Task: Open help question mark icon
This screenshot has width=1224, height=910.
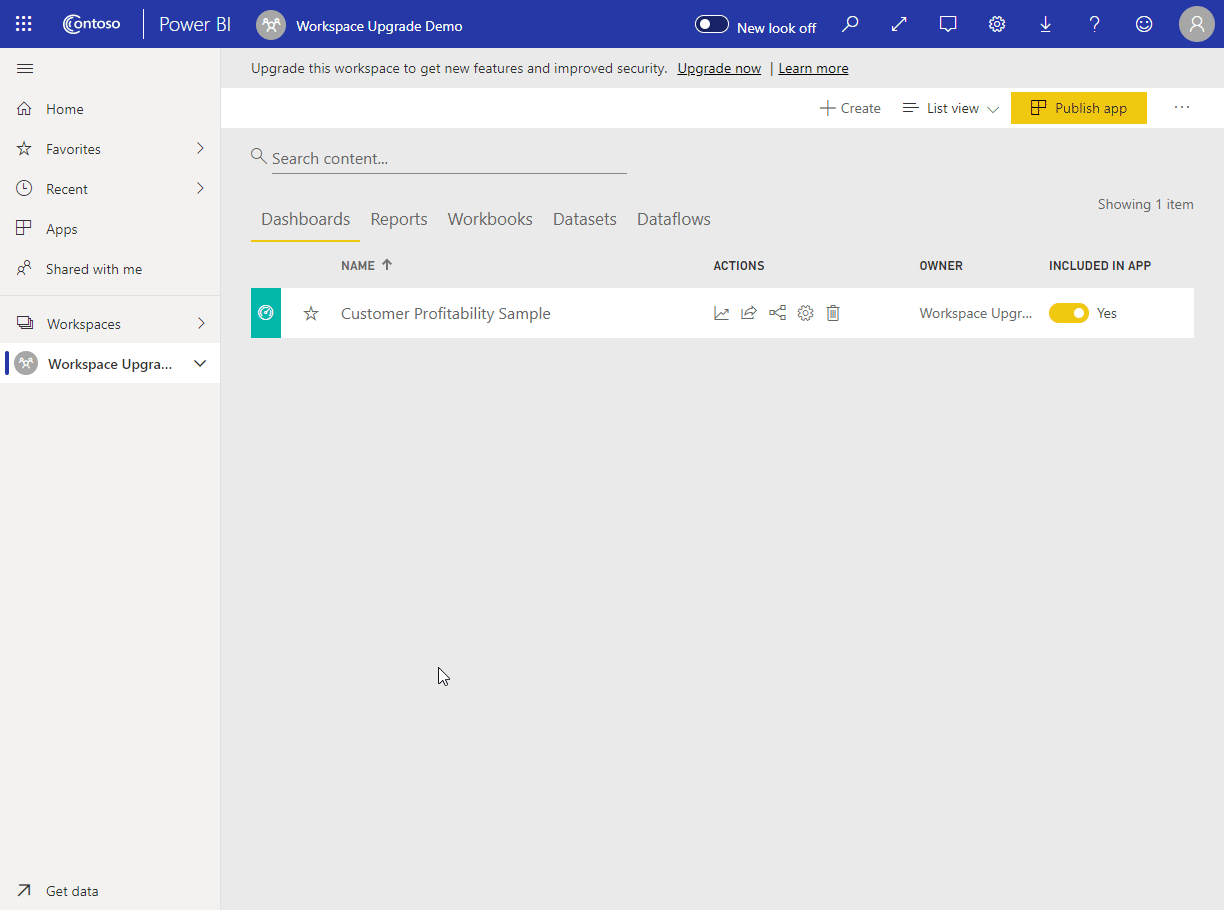Action: (x=1094, y=24)
